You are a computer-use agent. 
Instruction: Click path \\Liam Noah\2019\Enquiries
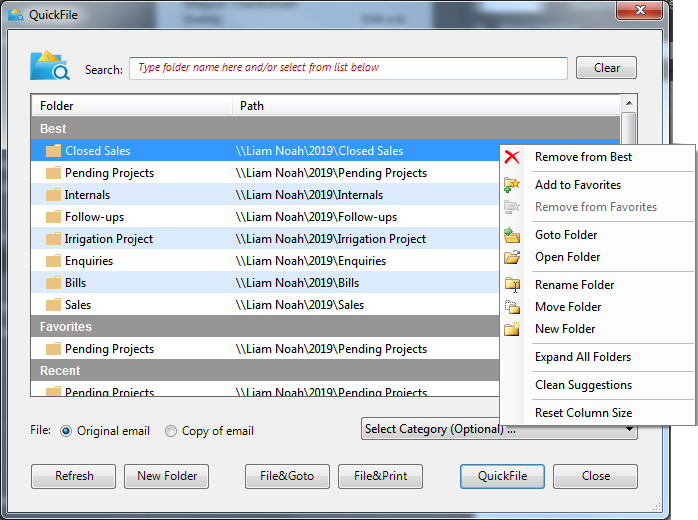pyautogui.click(x=311, y=261)
